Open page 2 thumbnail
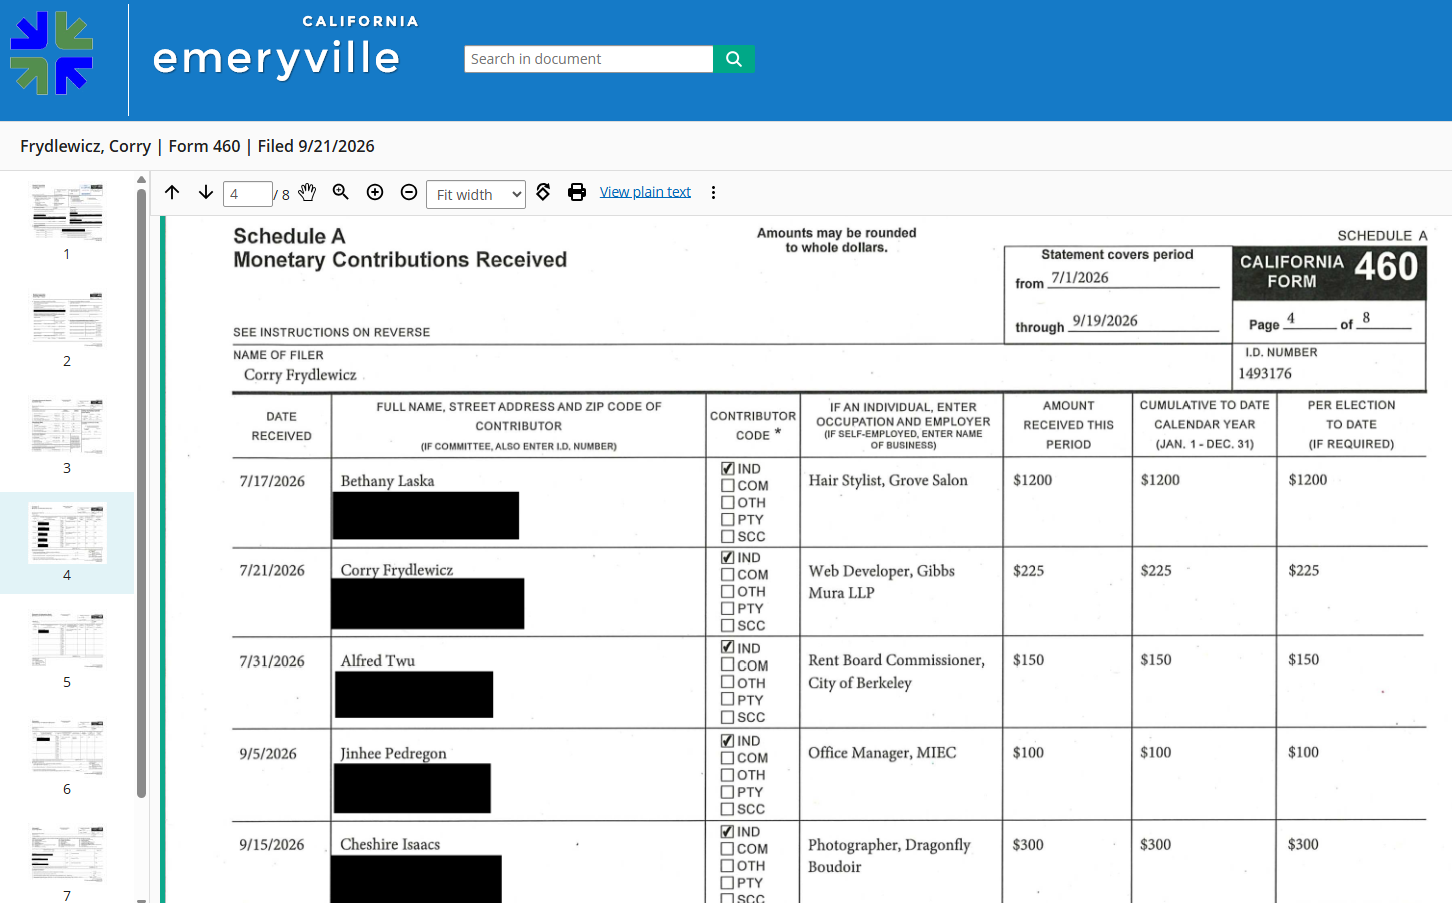The width and height of the screenshot is (1452, 903). (67, 319)
